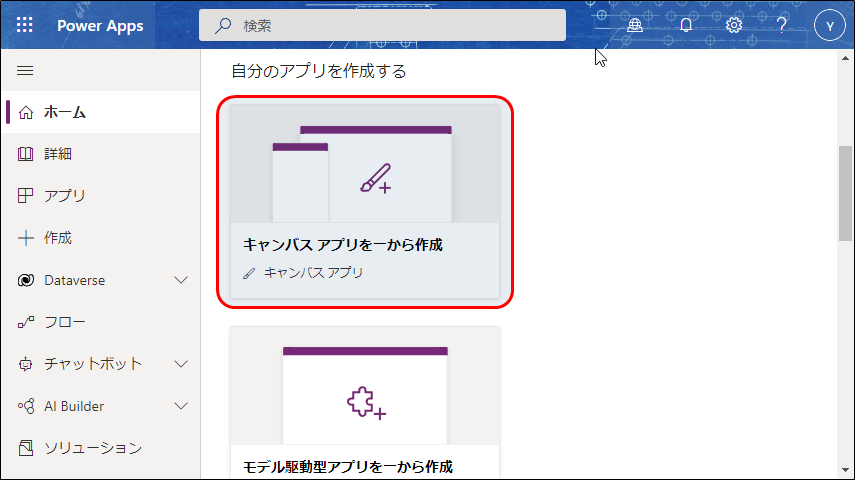Click the キャンバス アプリ label with pencil icon
This screenshot has width=855, height=480.
tap(303, 273)
